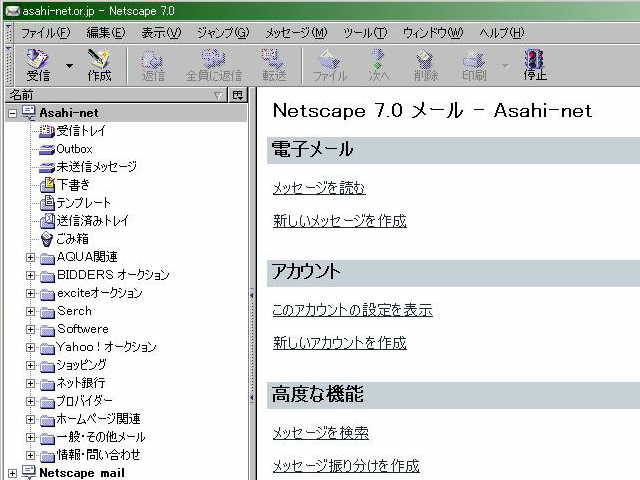This screenshot has width=640, height=480.
Task: Open the メッセージ振り分けを作成 link
Action: coord(346,465)
